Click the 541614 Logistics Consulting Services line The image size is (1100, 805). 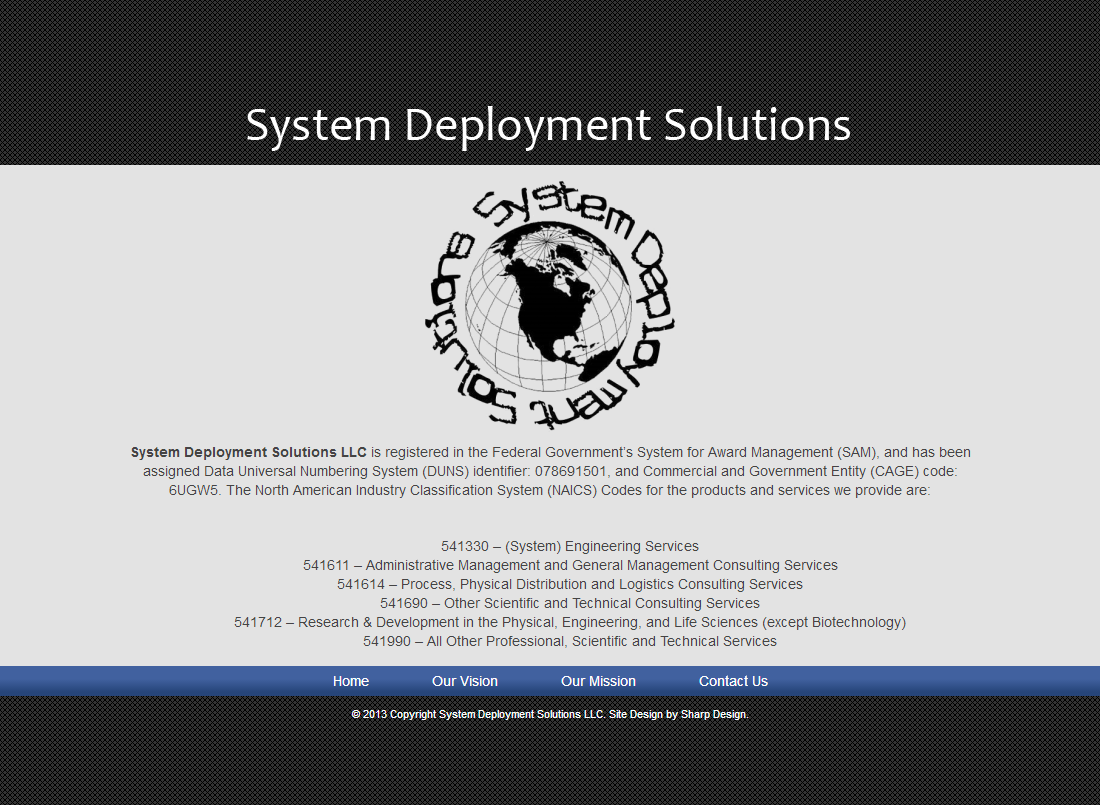tap(570, 584)
